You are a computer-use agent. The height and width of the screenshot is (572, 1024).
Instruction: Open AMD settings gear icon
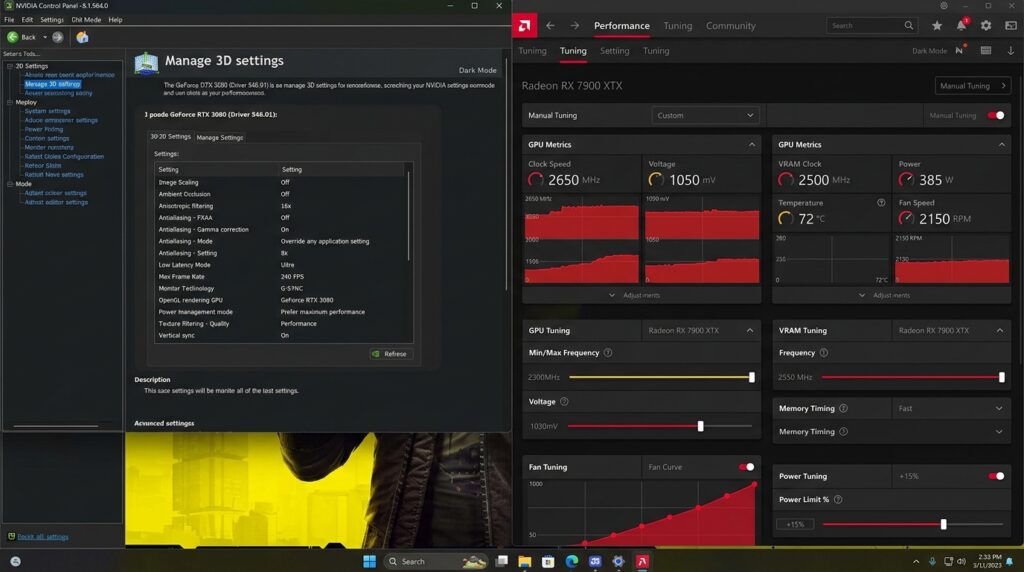(x=985, y=25)
